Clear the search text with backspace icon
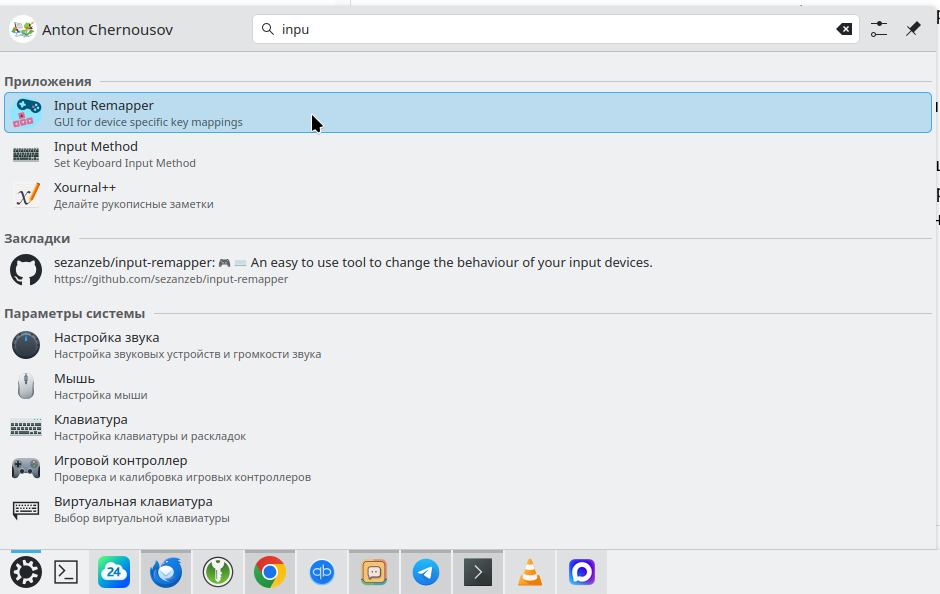Screen dimensions: 940x594 point(845,29)
